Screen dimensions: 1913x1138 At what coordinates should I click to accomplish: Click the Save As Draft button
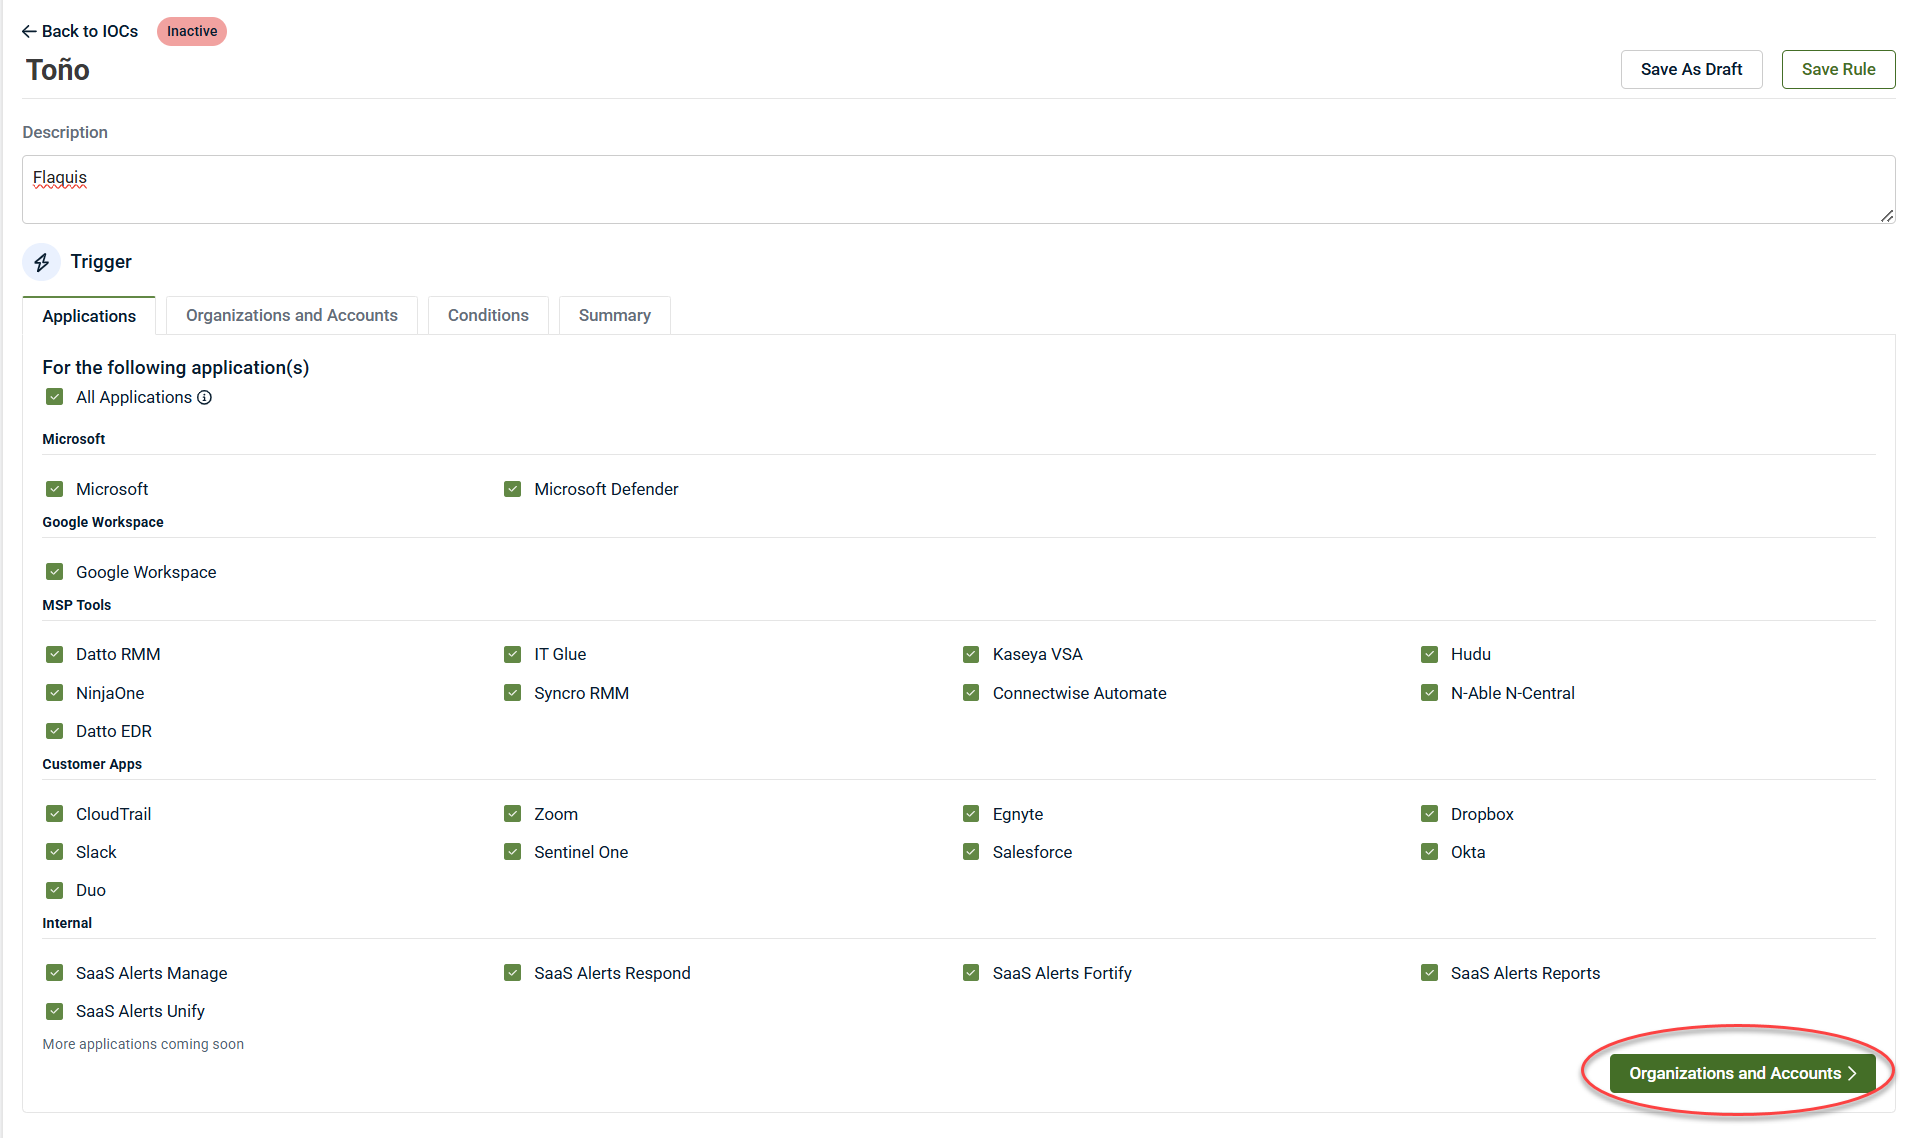click(x=1691, y=70)
